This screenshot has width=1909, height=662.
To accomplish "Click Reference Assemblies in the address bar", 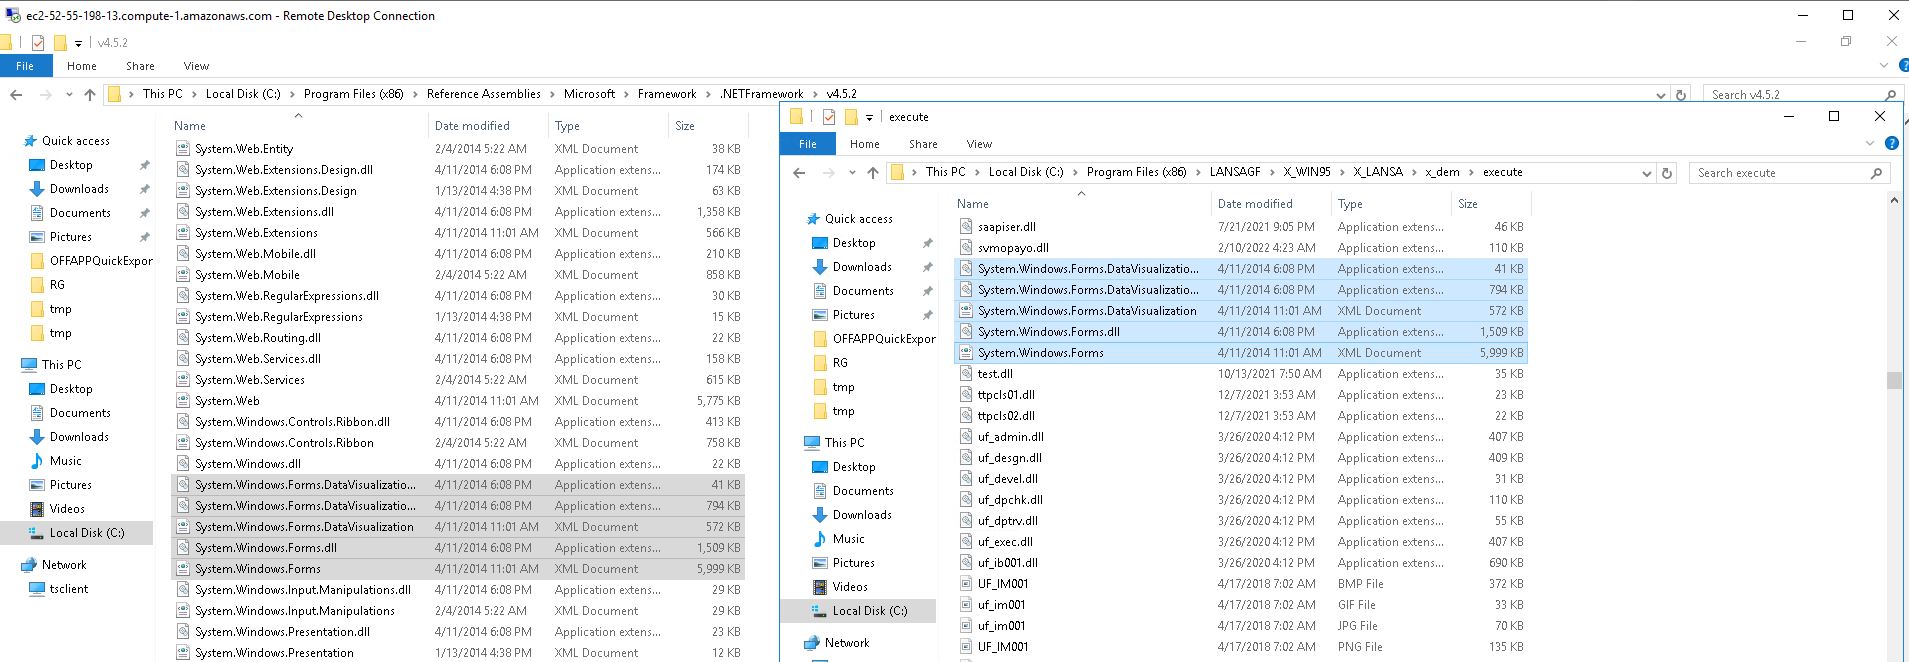I will click(x=483, y=94).
